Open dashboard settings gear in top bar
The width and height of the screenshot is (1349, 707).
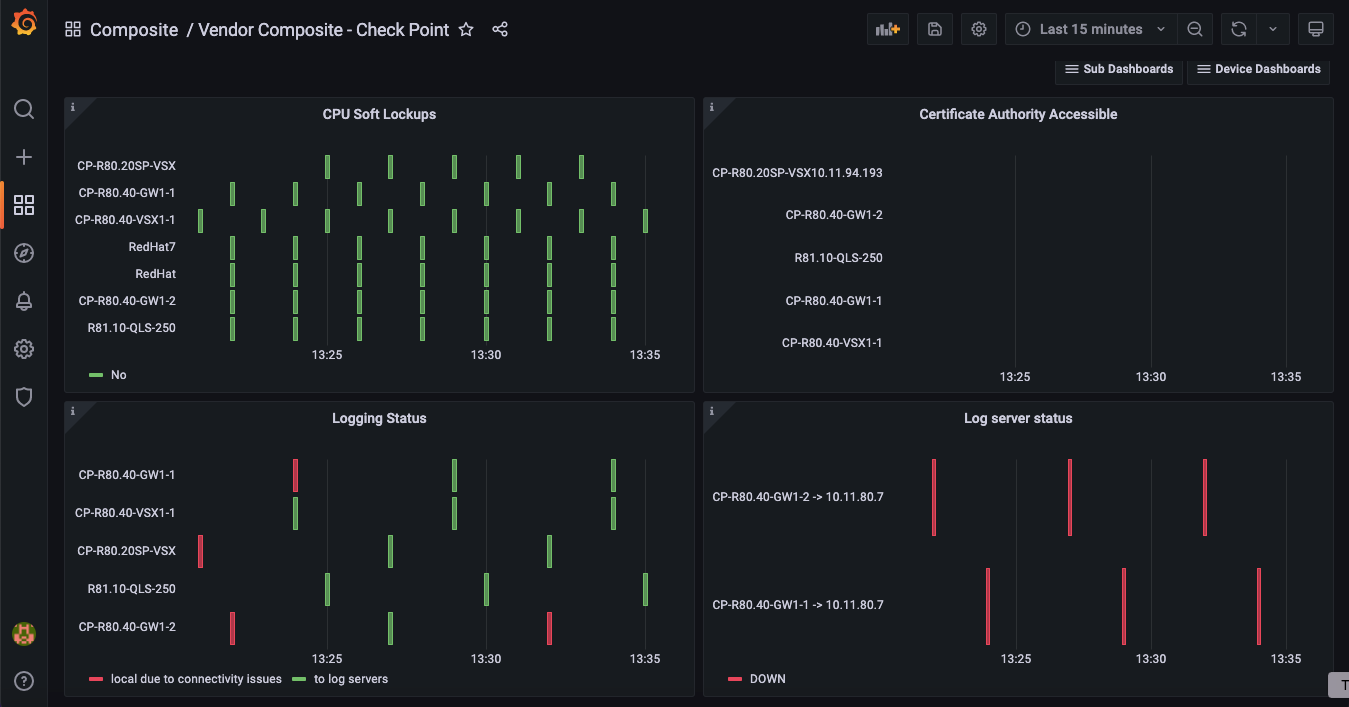coord(979,29)
